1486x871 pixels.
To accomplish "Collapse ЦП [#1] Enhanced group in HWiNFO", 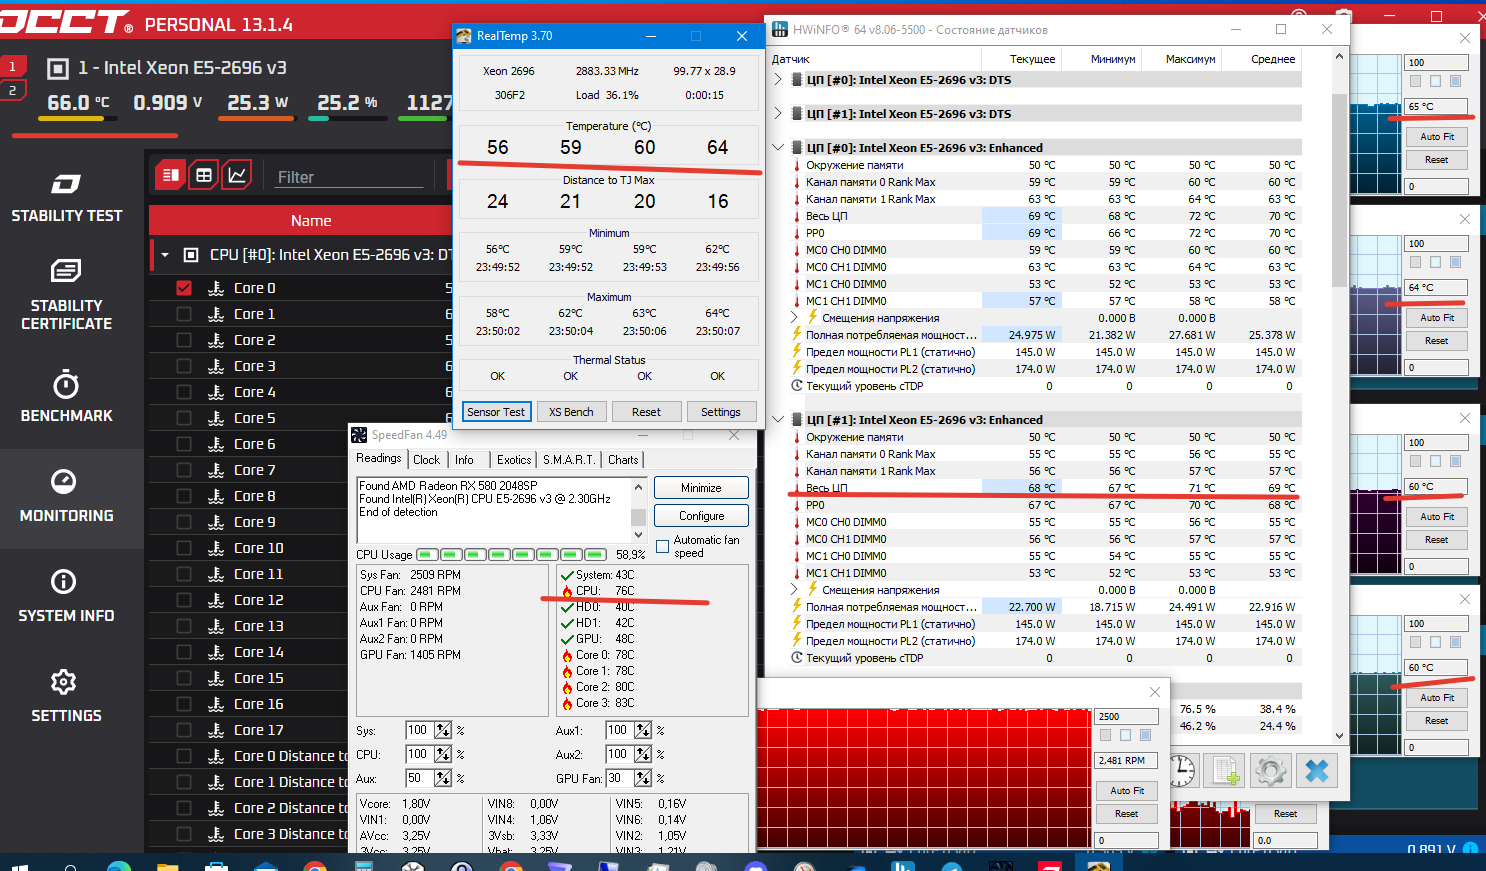I will coord(779,419).
